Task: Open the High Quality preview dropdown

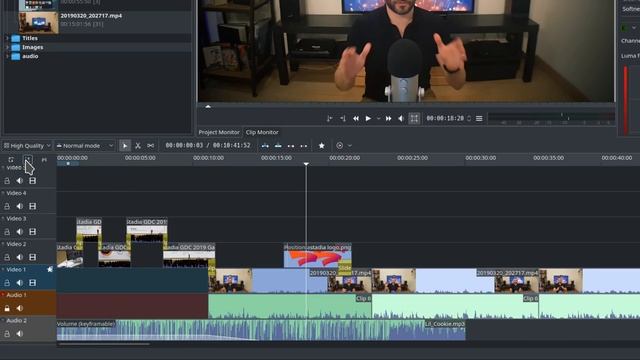Action: [x=27, y=146]
